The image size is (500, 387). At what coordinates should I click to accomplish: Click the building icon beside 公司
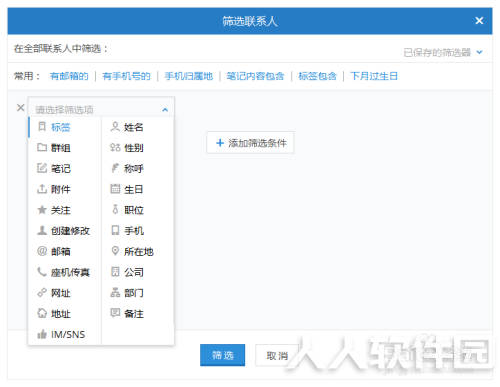[115, 272]
